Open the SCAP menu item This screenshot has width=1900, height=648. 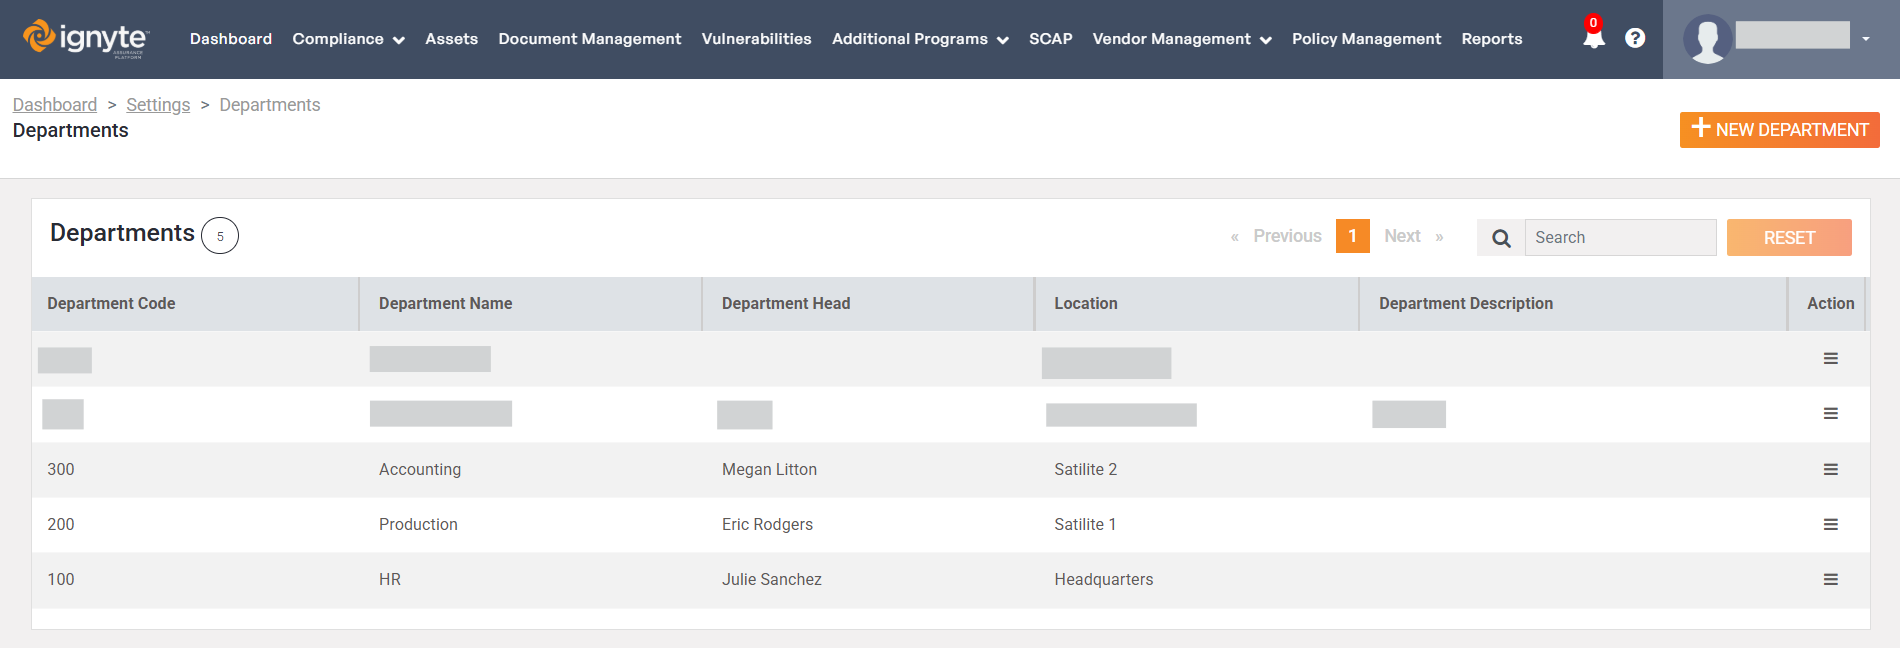pyautogui.click(x=1050, y=39)
